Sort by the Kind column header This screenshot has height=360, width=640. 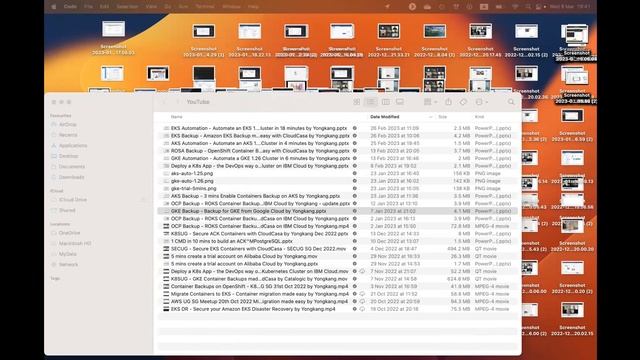479,117
